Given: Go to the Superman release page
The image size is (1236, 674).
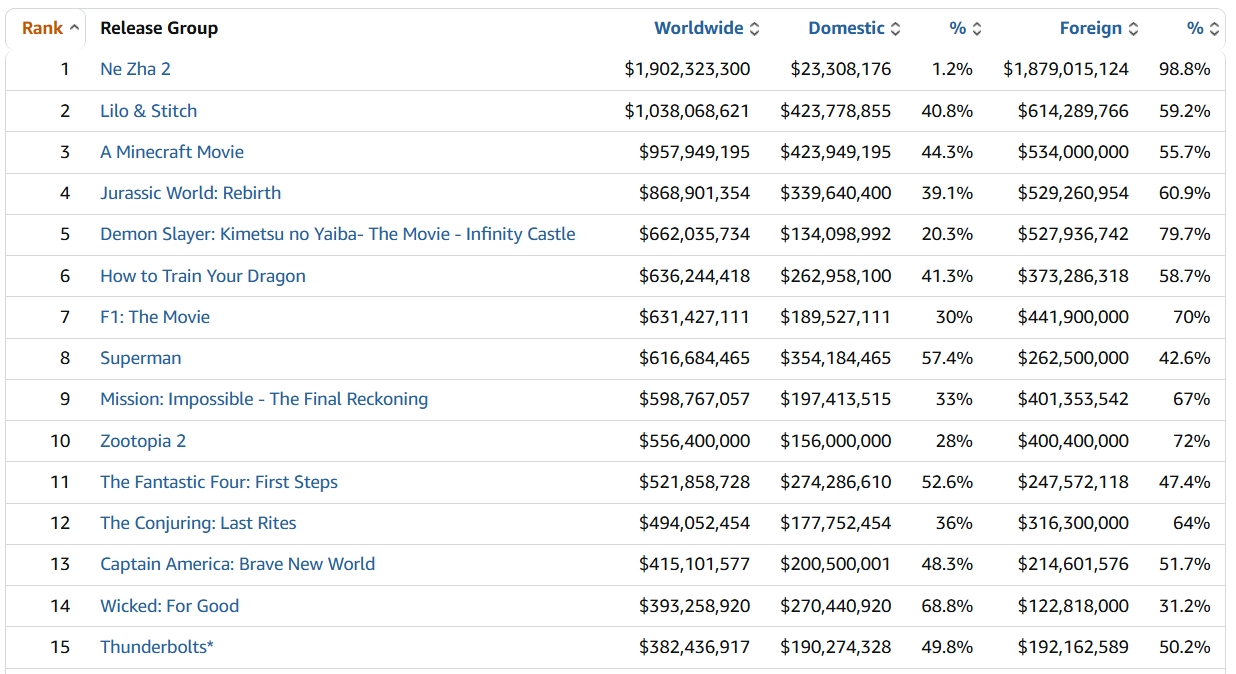Looking at the screenshot, I should tap(140, 358).
